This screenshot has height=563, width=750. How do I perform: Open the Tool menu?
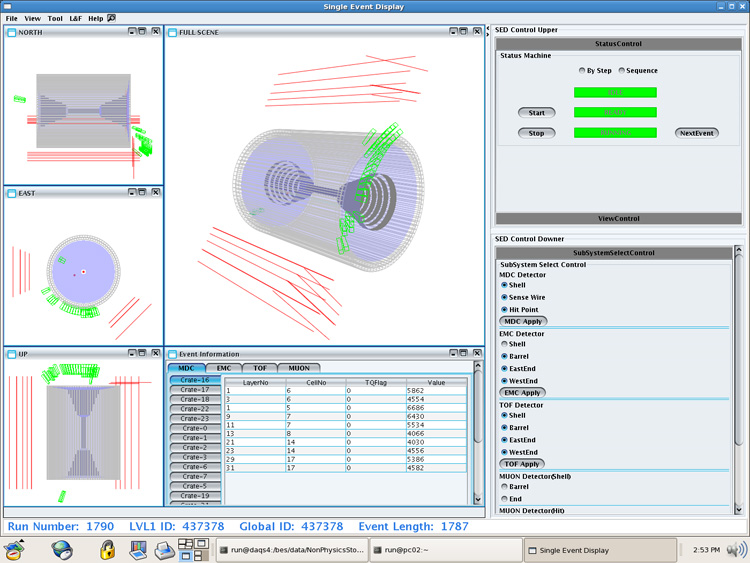55,18
